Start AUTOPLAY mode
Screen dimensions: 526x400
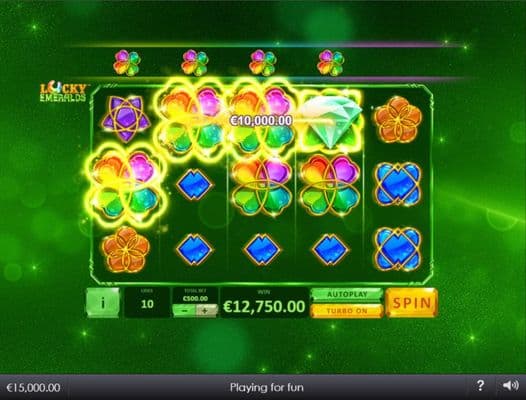[x=347, y=295]
